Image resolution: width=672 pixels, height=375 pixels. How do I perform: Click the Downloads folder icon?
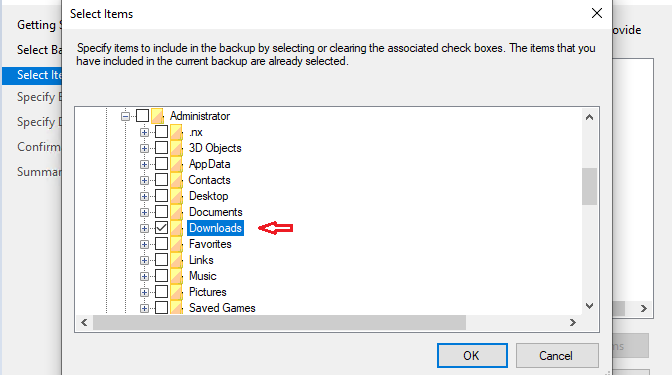tap(176, 228)
